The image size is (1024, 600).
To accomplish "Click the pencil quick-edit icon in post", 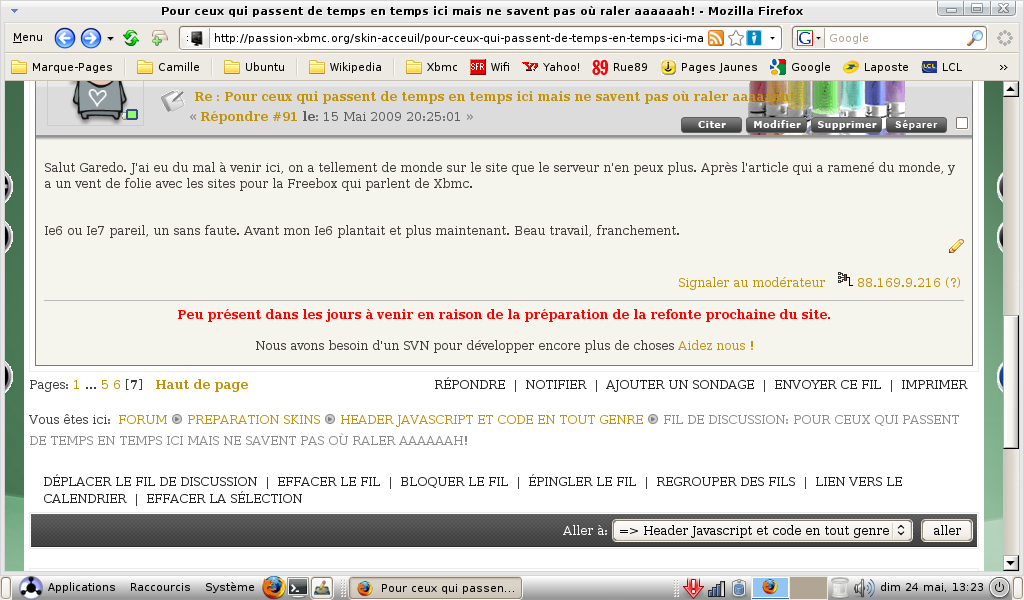I will pos(956,246).
